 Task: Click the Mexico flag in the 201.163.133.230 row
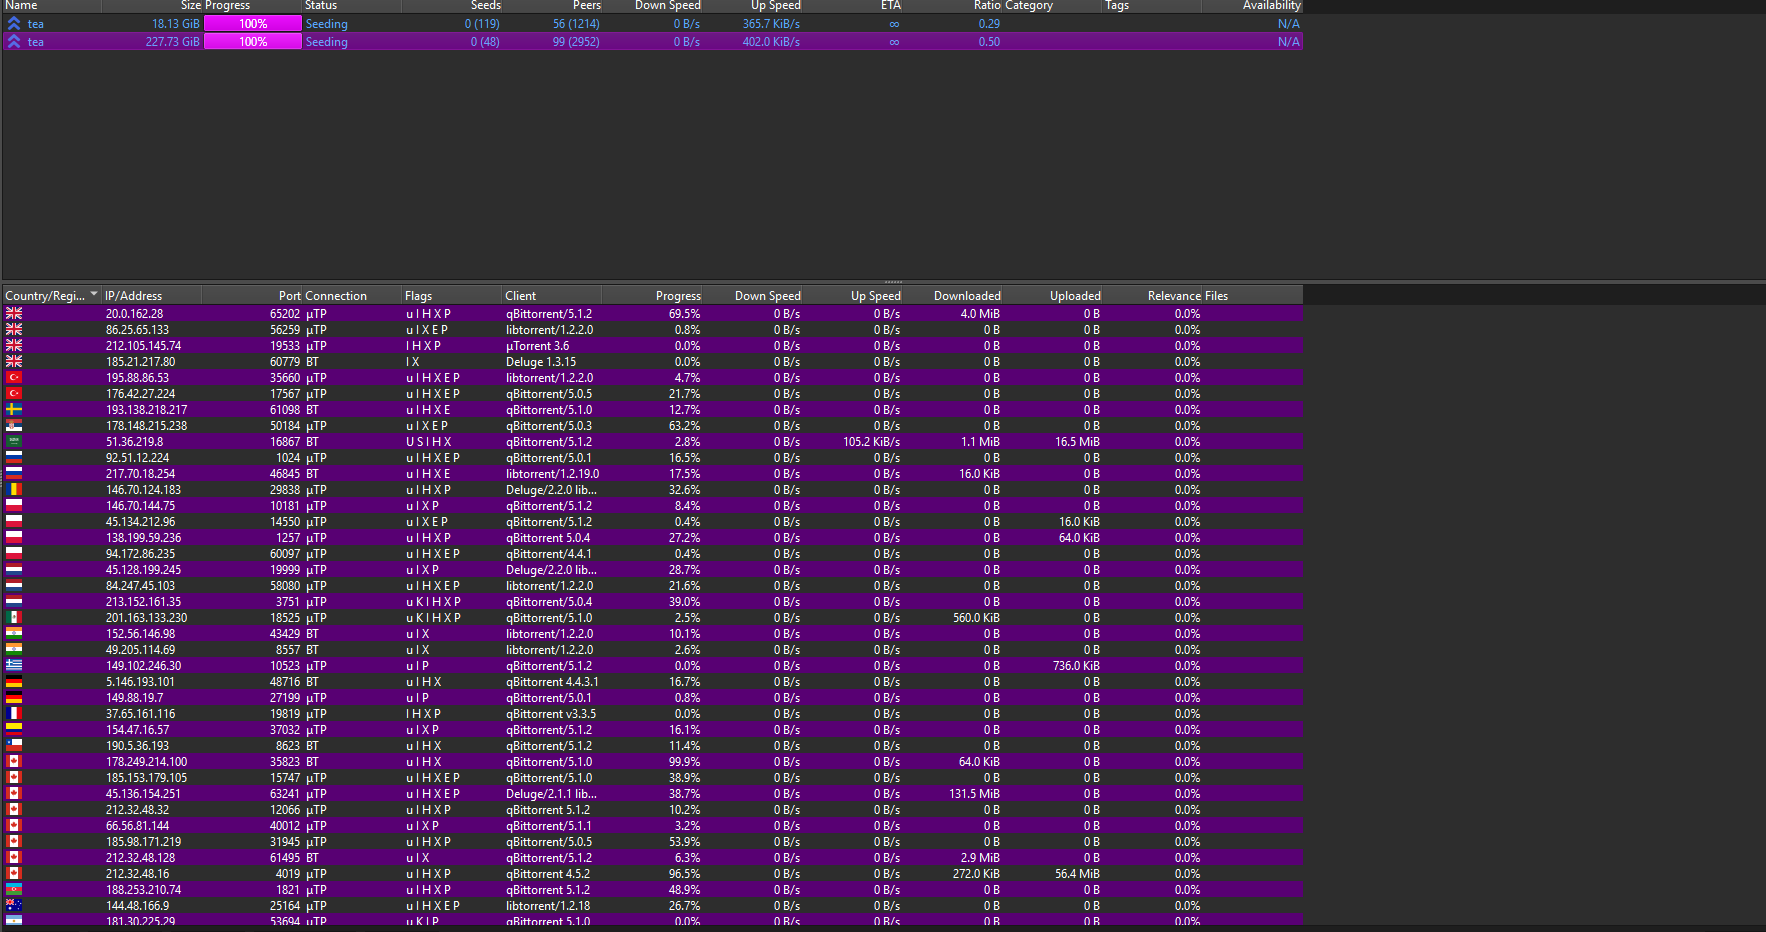14,617
